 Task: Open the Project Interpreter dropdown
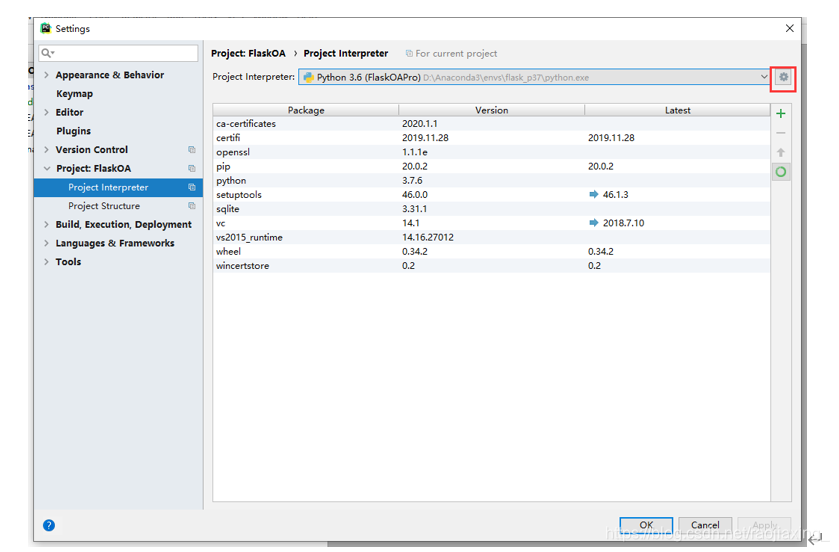(764, 76)
